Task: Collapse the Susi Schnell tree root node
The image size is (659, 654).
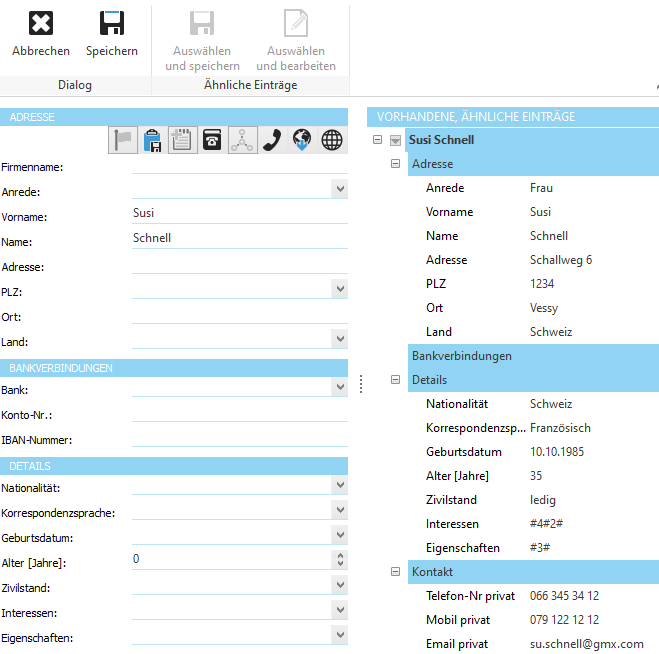Action: point(377,140)
